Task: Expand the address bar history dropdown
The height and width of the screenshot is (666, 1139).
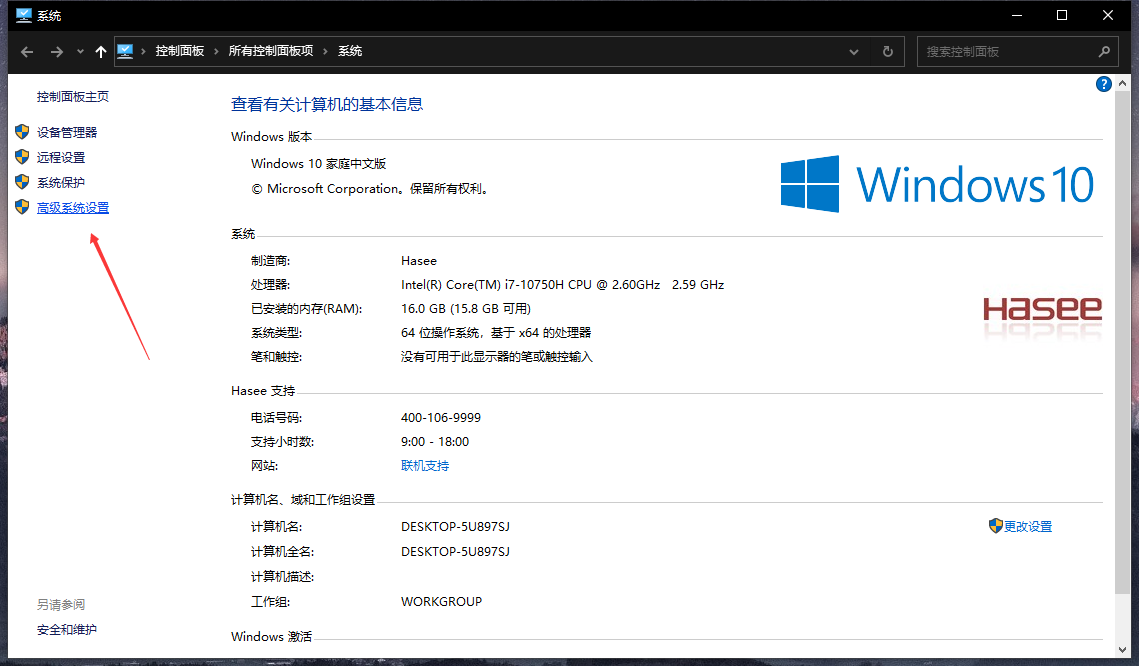Action: point(854,52)
